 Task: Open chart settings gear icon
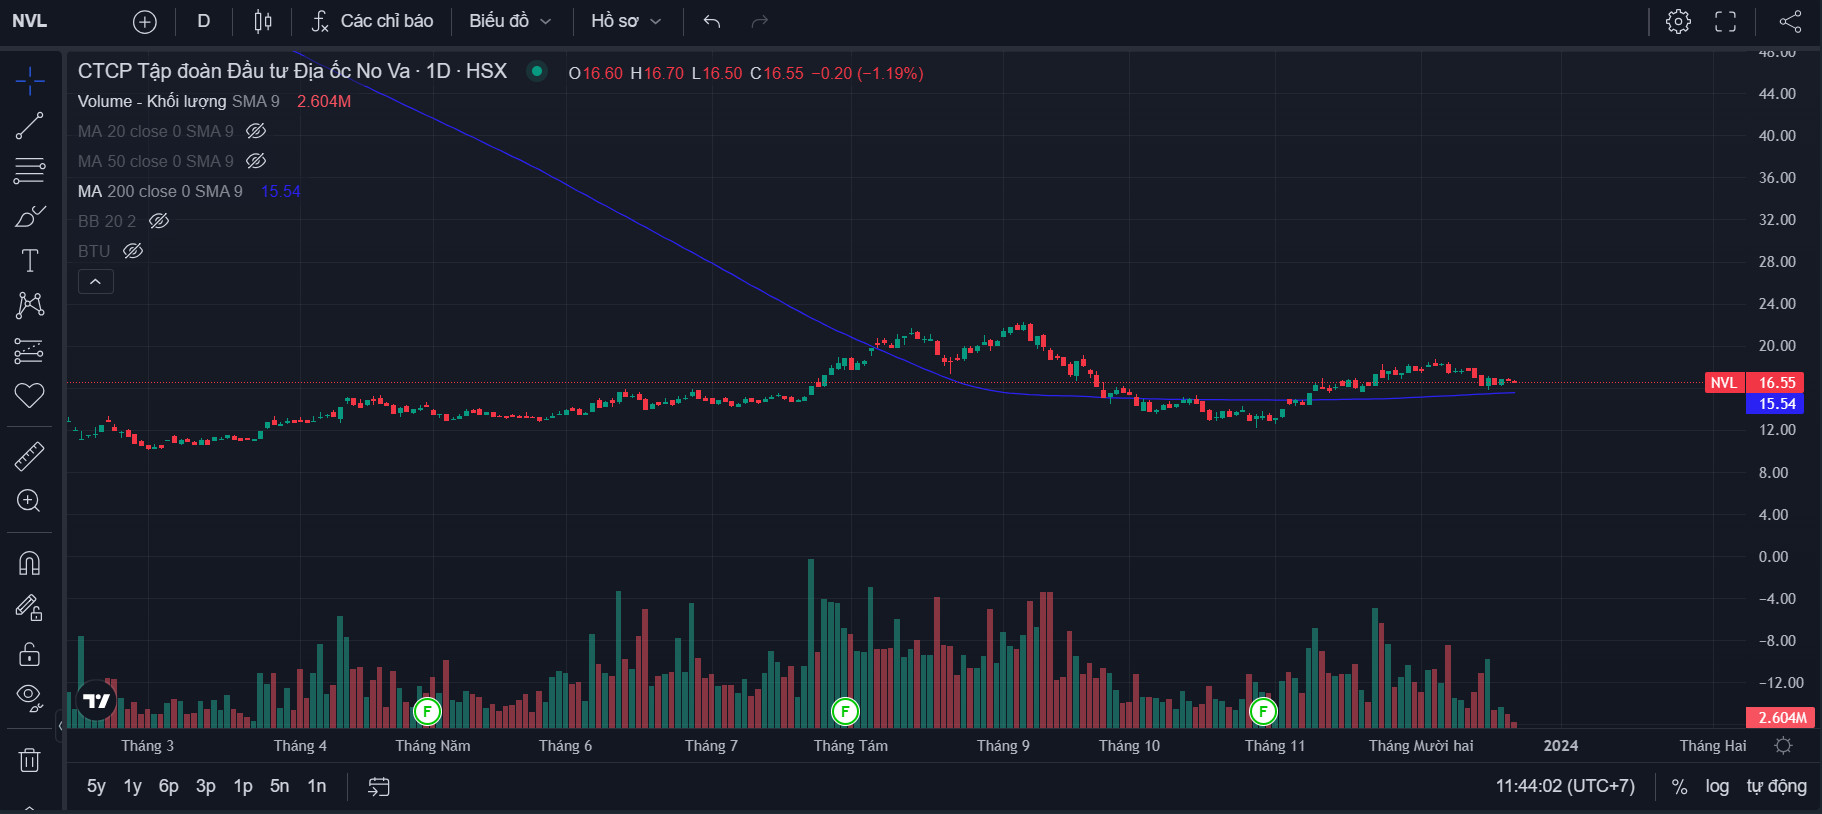coord(1678,21)
